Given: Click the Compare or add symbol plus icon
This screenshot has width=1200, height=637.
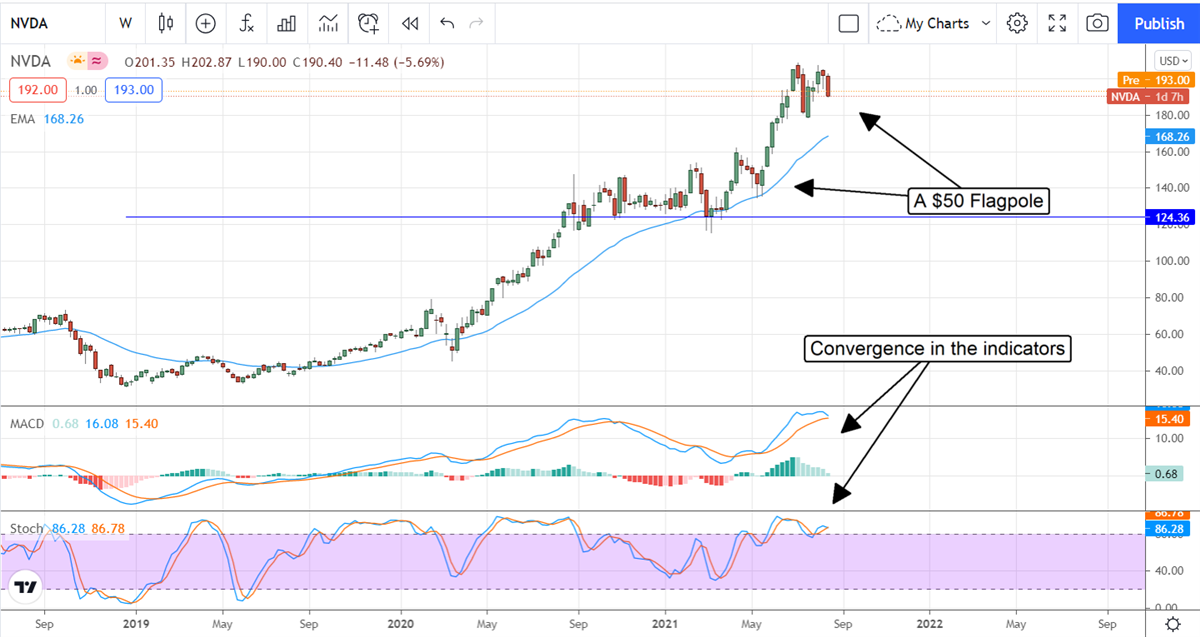Looking at the screenshot, I should [x=206, y=23].
